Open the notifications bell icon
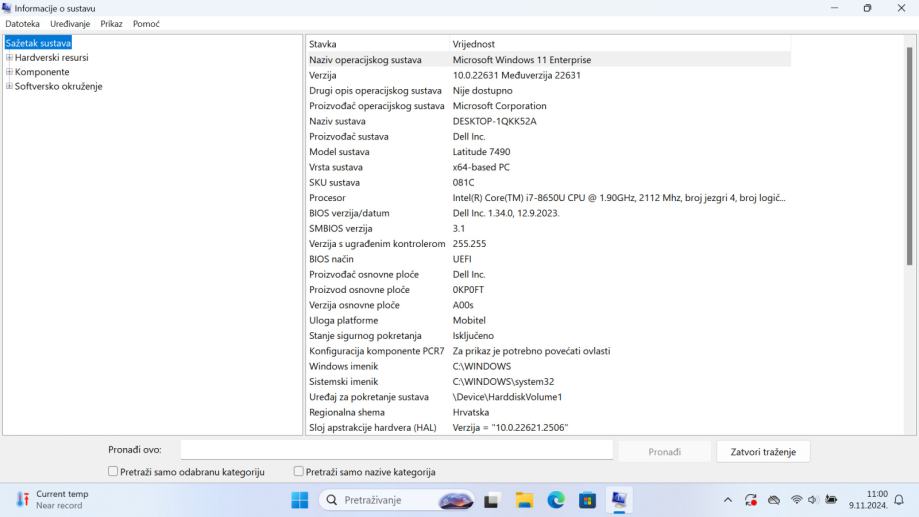Image resolution: width=919 pixels, height=517 pixels. pos(898,500)
